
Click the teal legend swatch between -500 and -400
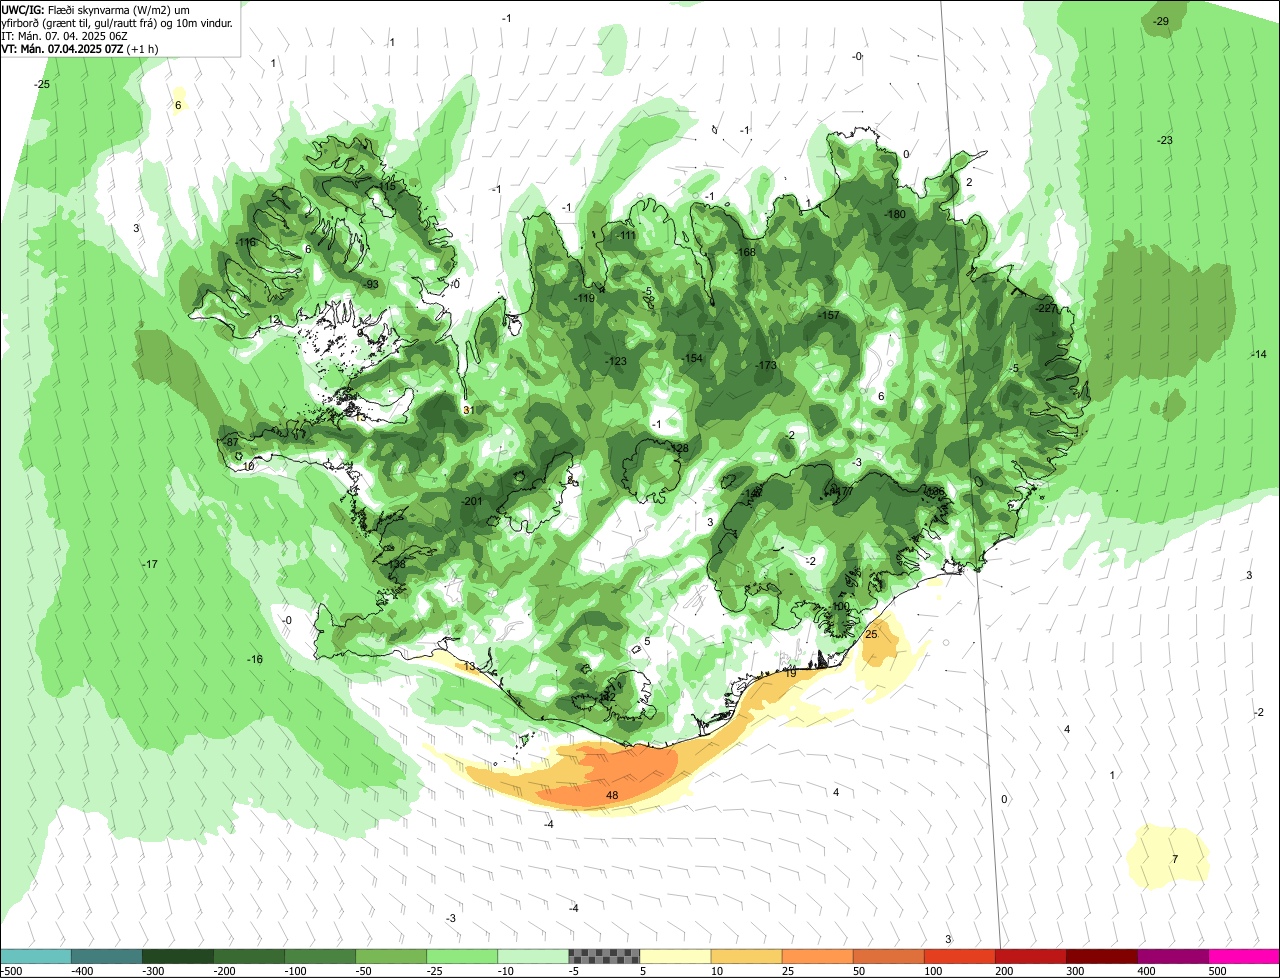(x=36, y=956)
